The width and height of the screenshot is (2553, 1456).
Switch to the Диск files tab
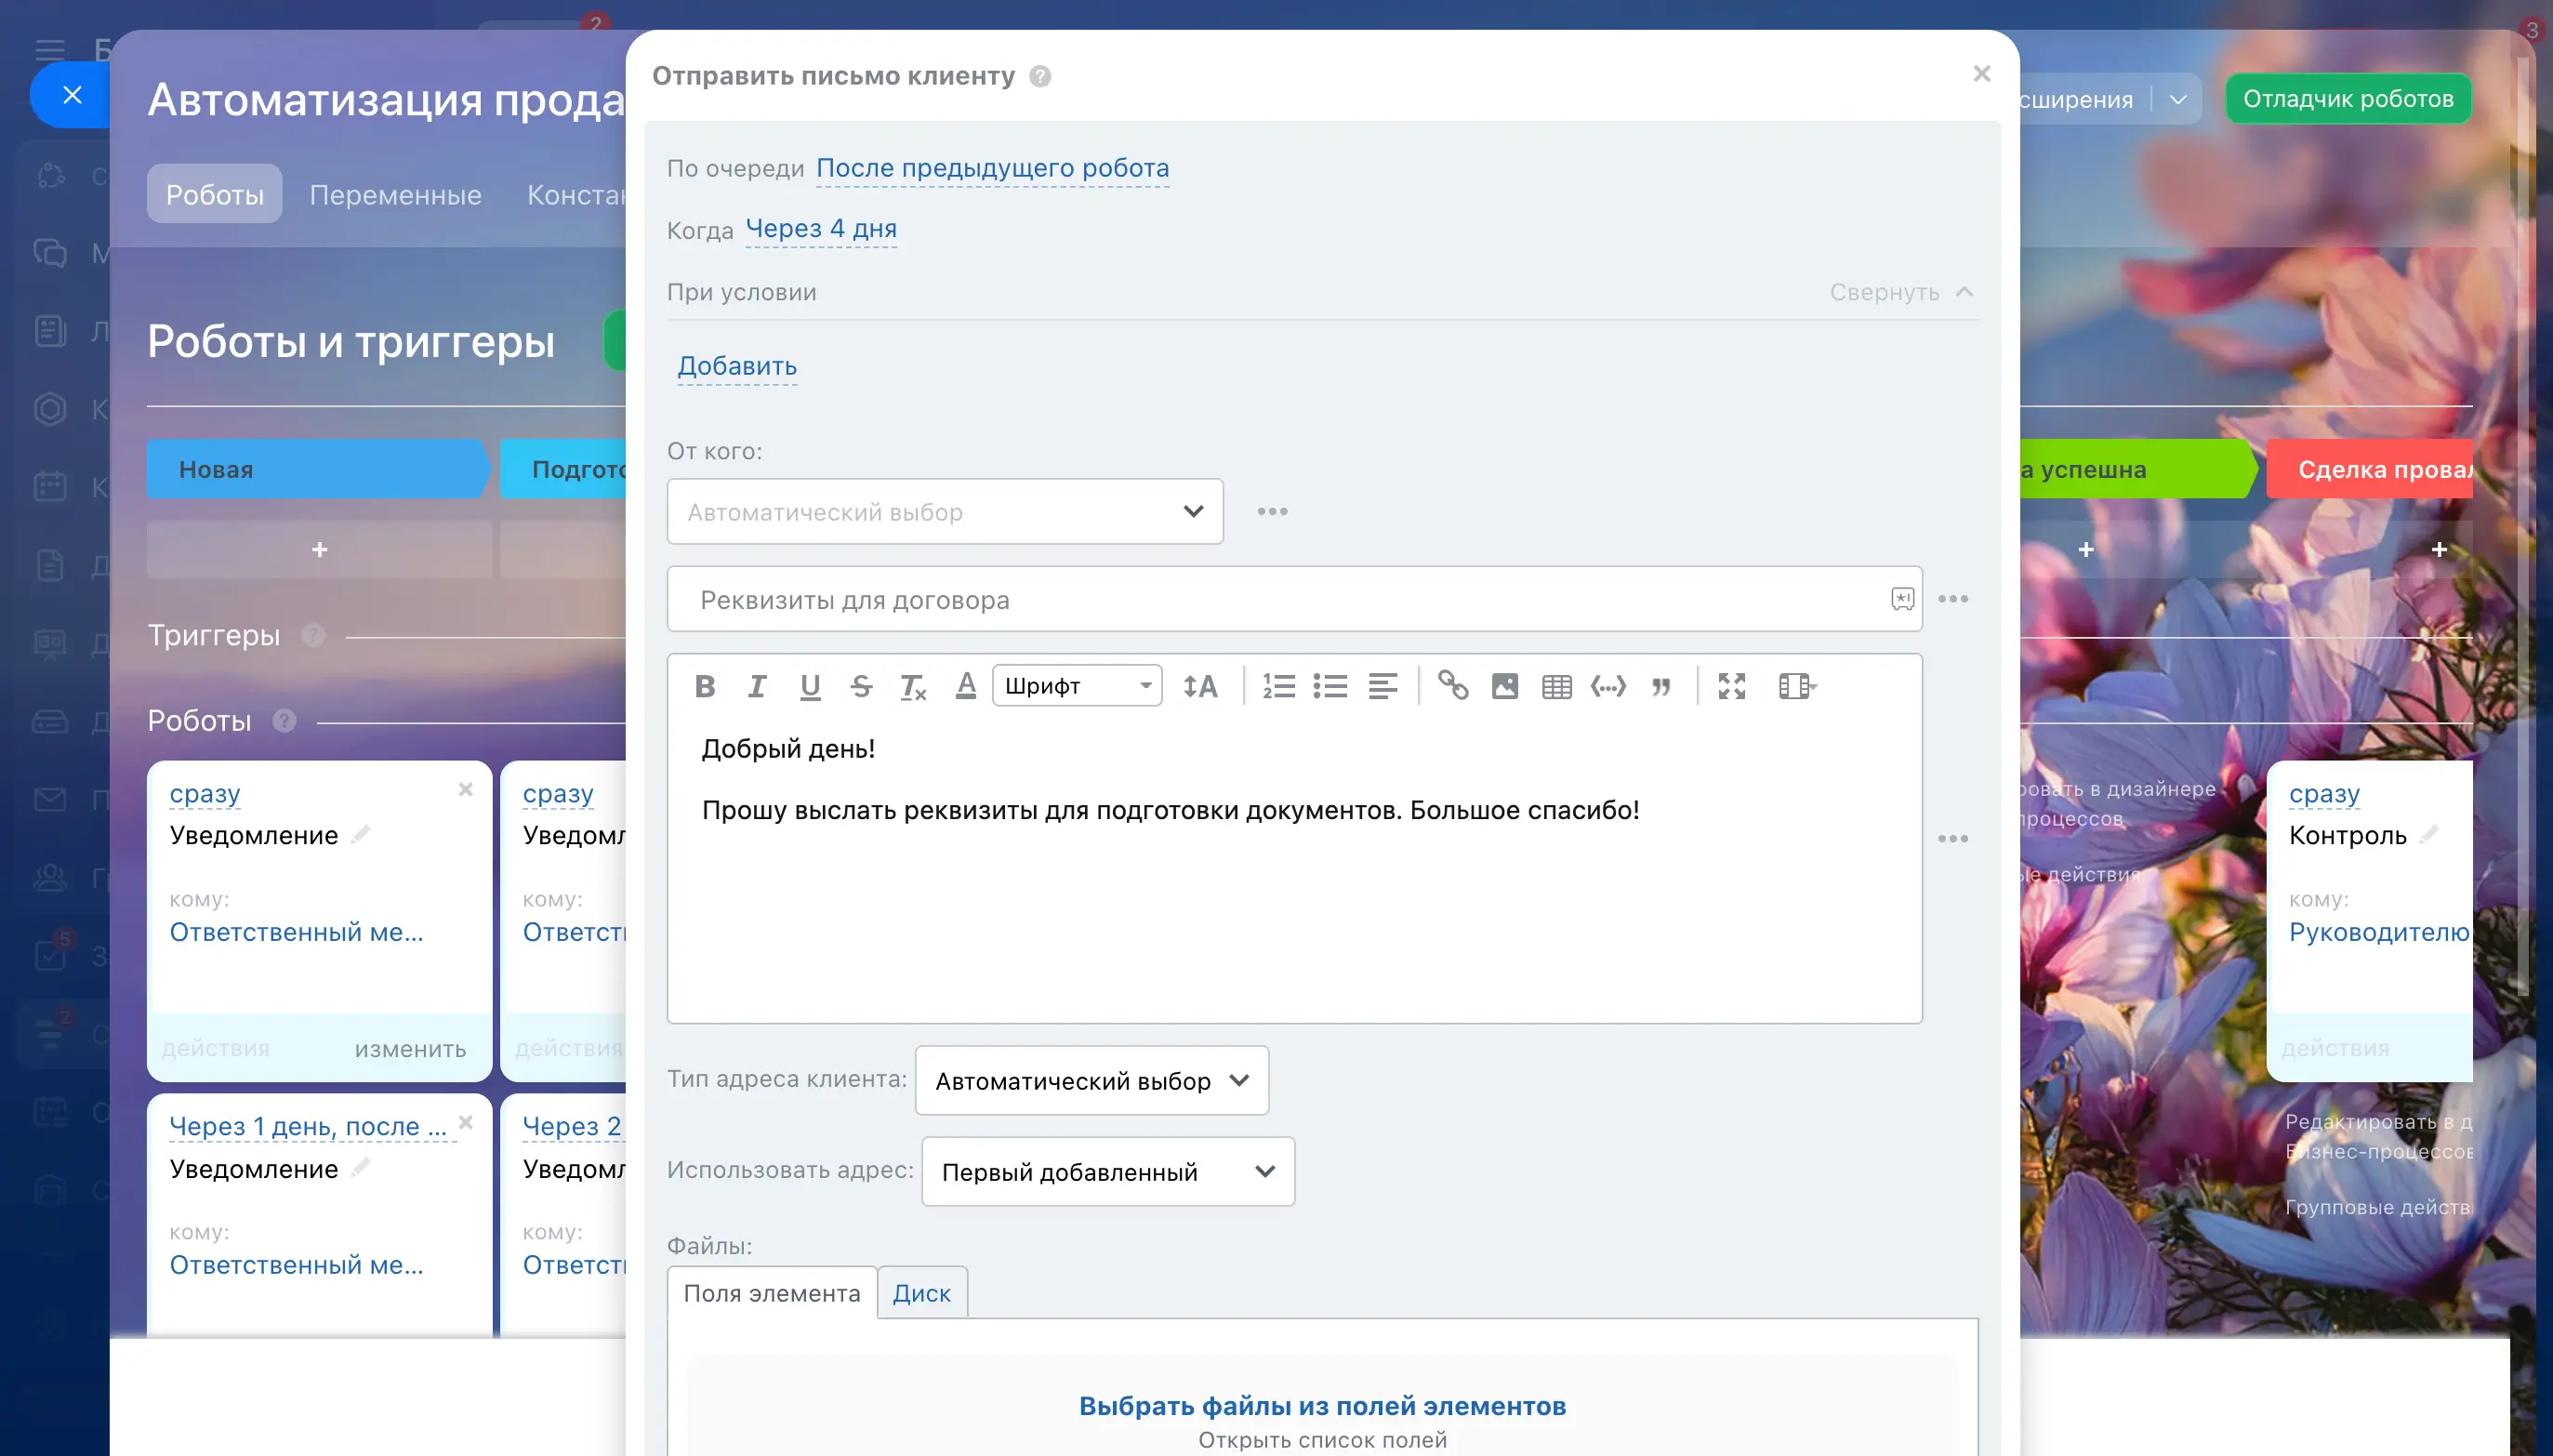(x=921, y=1293)
